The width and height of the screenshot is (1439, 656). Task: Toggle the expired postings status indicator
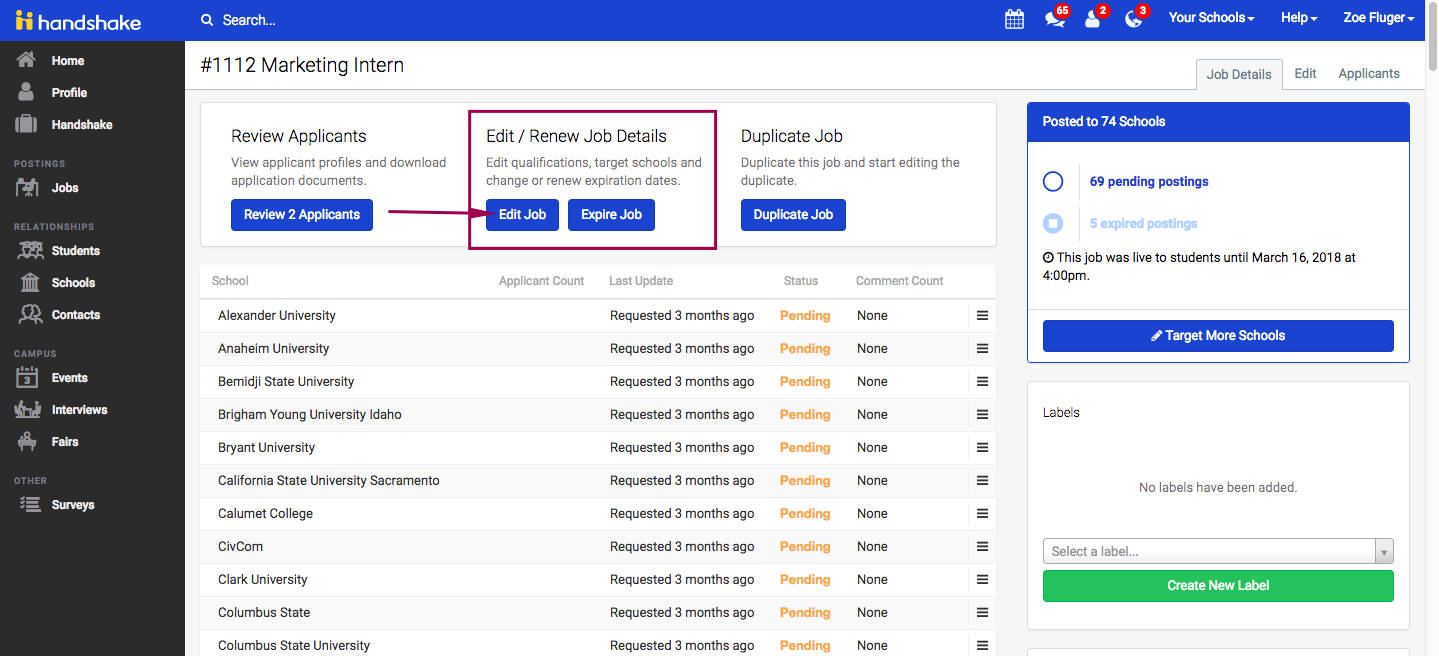pos(1053,223)
